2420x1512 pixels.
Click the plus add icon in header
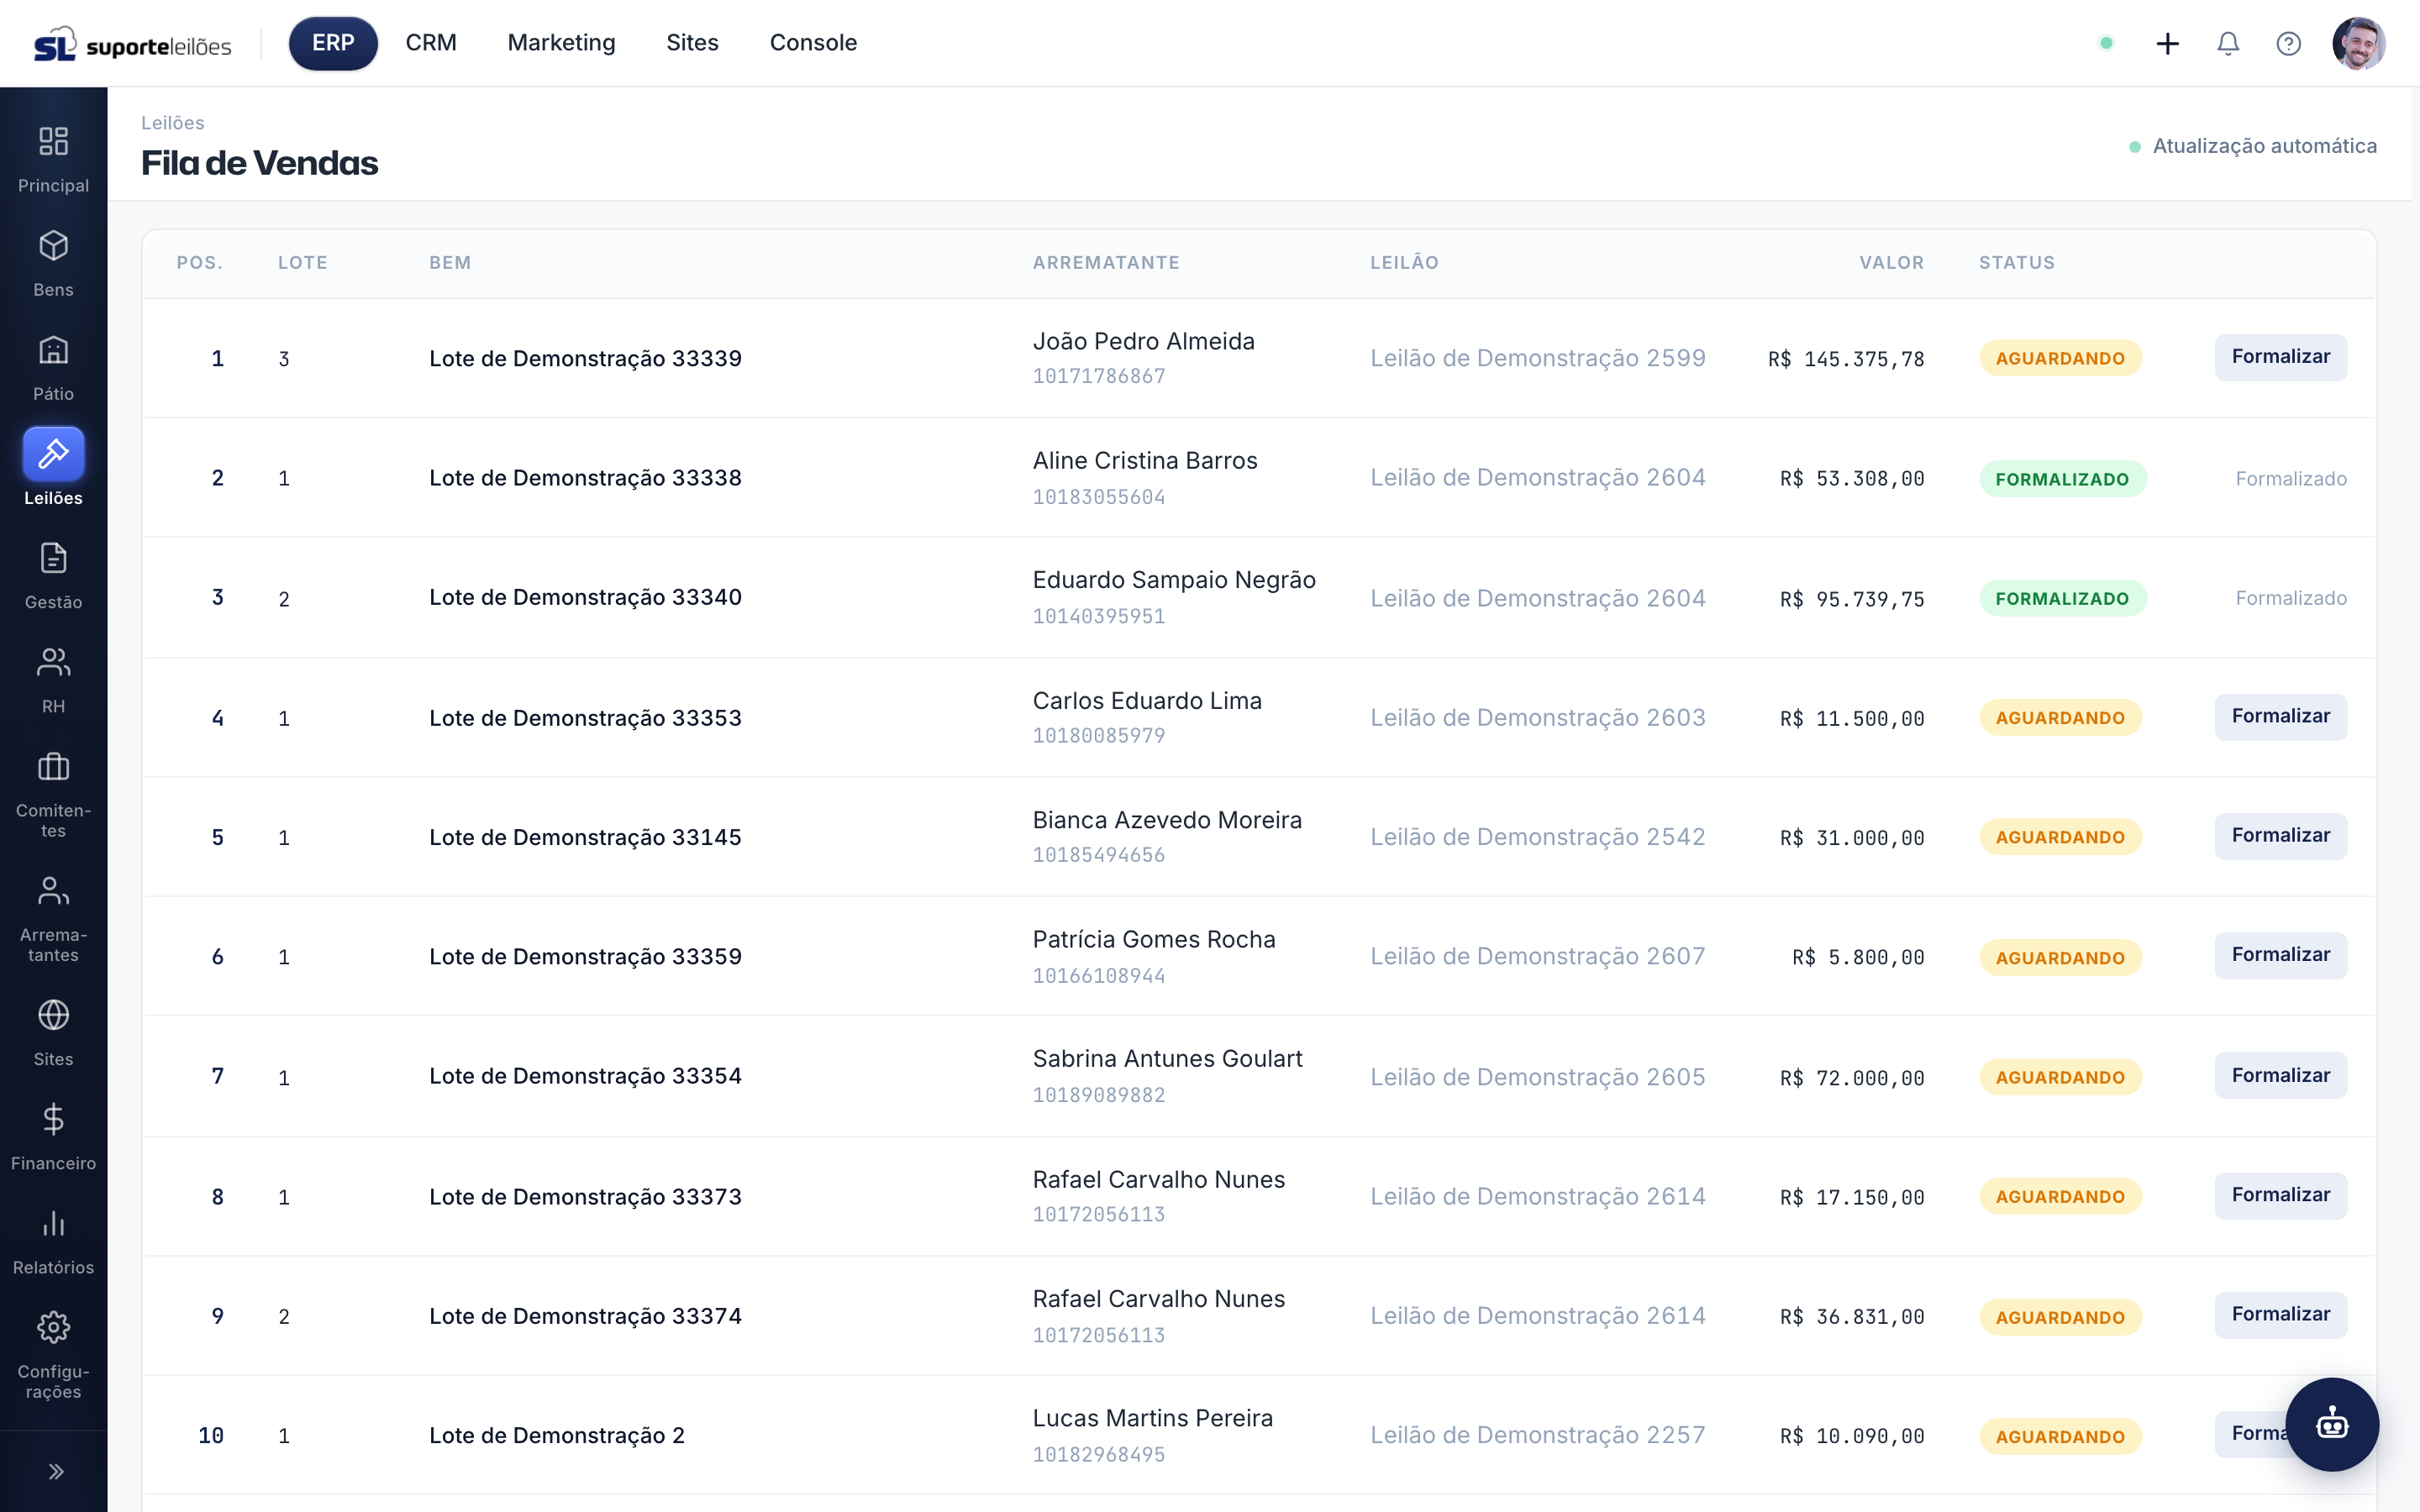tap(2167, 43)
